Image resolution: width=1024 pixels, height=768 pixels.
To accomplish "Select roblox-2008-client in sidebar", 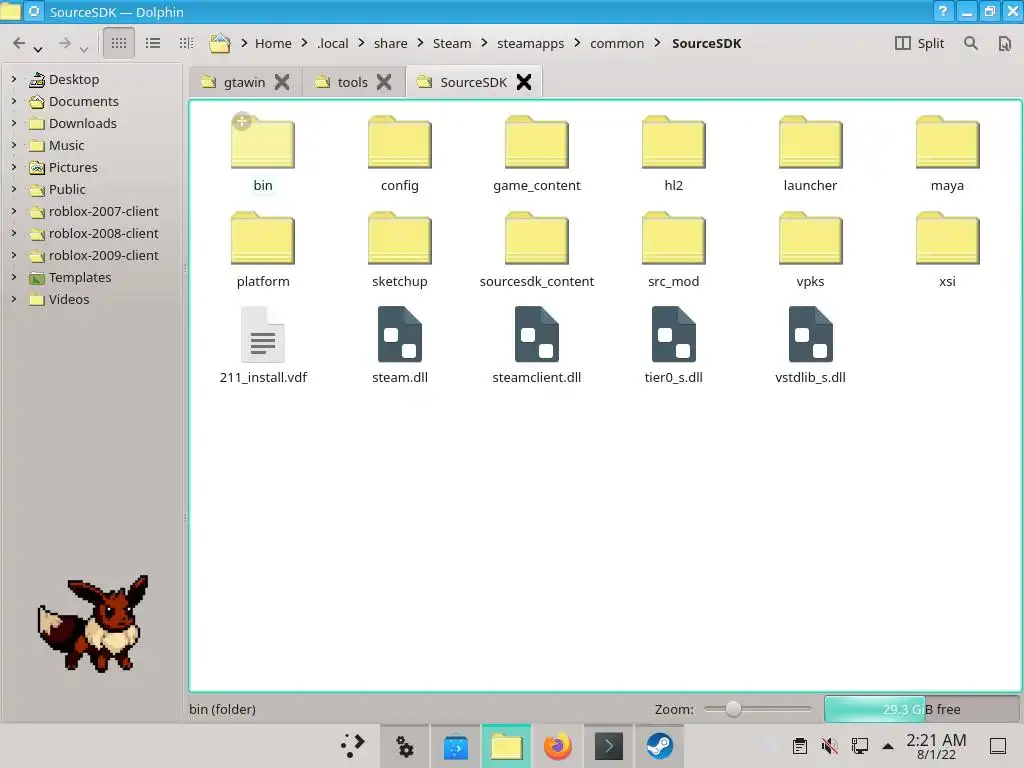I will [94, 233].
